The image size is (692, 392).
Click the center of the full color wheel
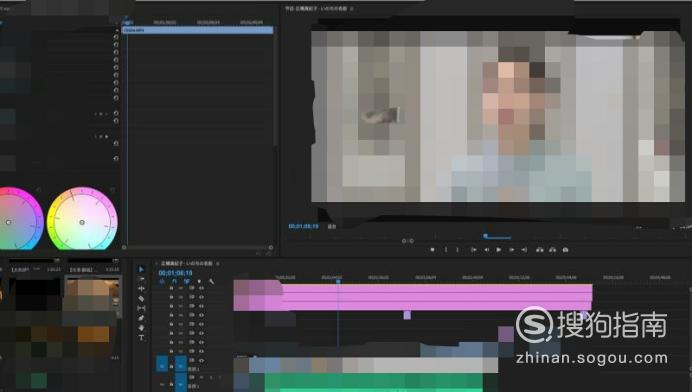pos(82,222)
